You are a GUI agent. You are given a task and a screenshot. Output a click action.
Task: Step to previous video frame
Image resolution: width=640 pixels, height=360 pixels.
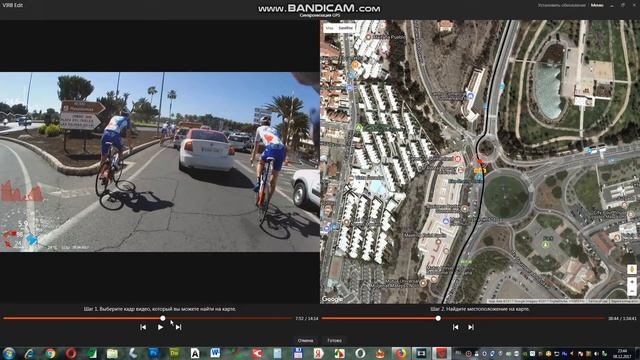pos(143,327)
